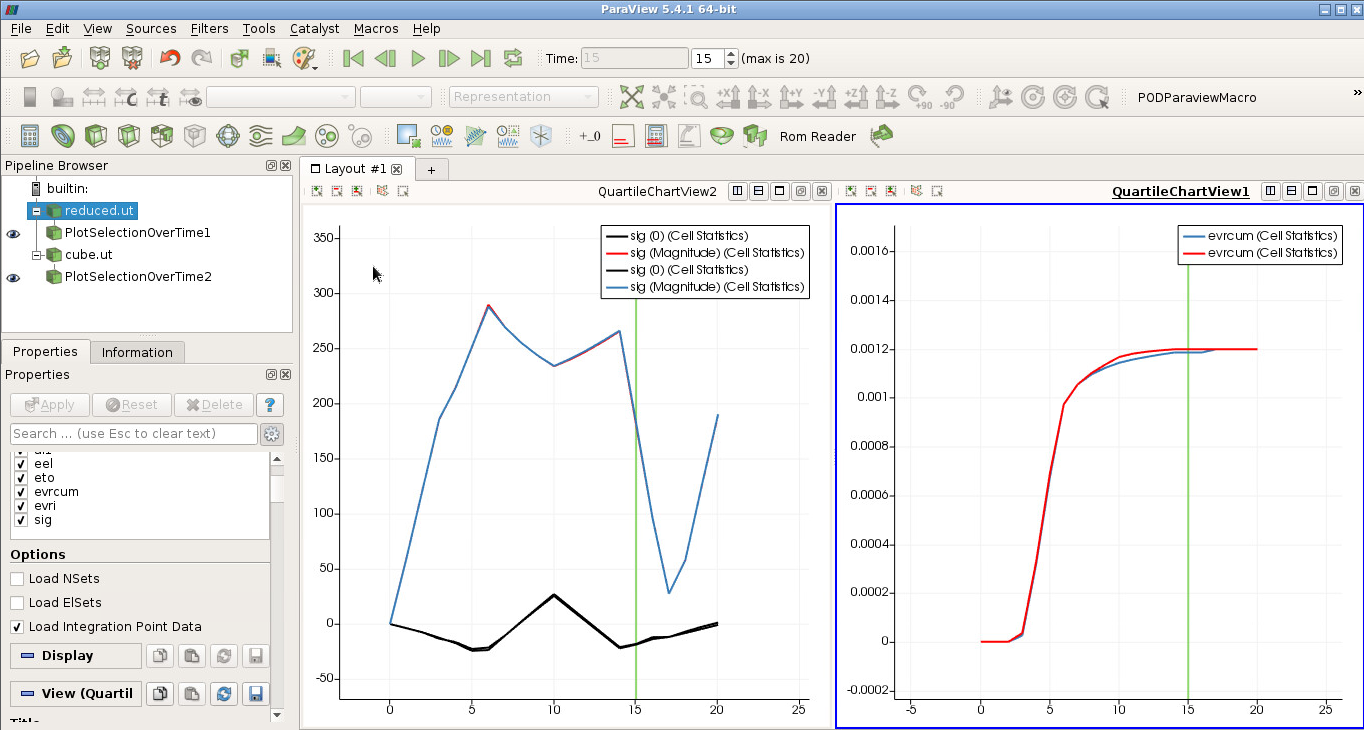Screen dimensions: 1364x730
Task: Click the Reset camera icon
Action: (632, 97)
